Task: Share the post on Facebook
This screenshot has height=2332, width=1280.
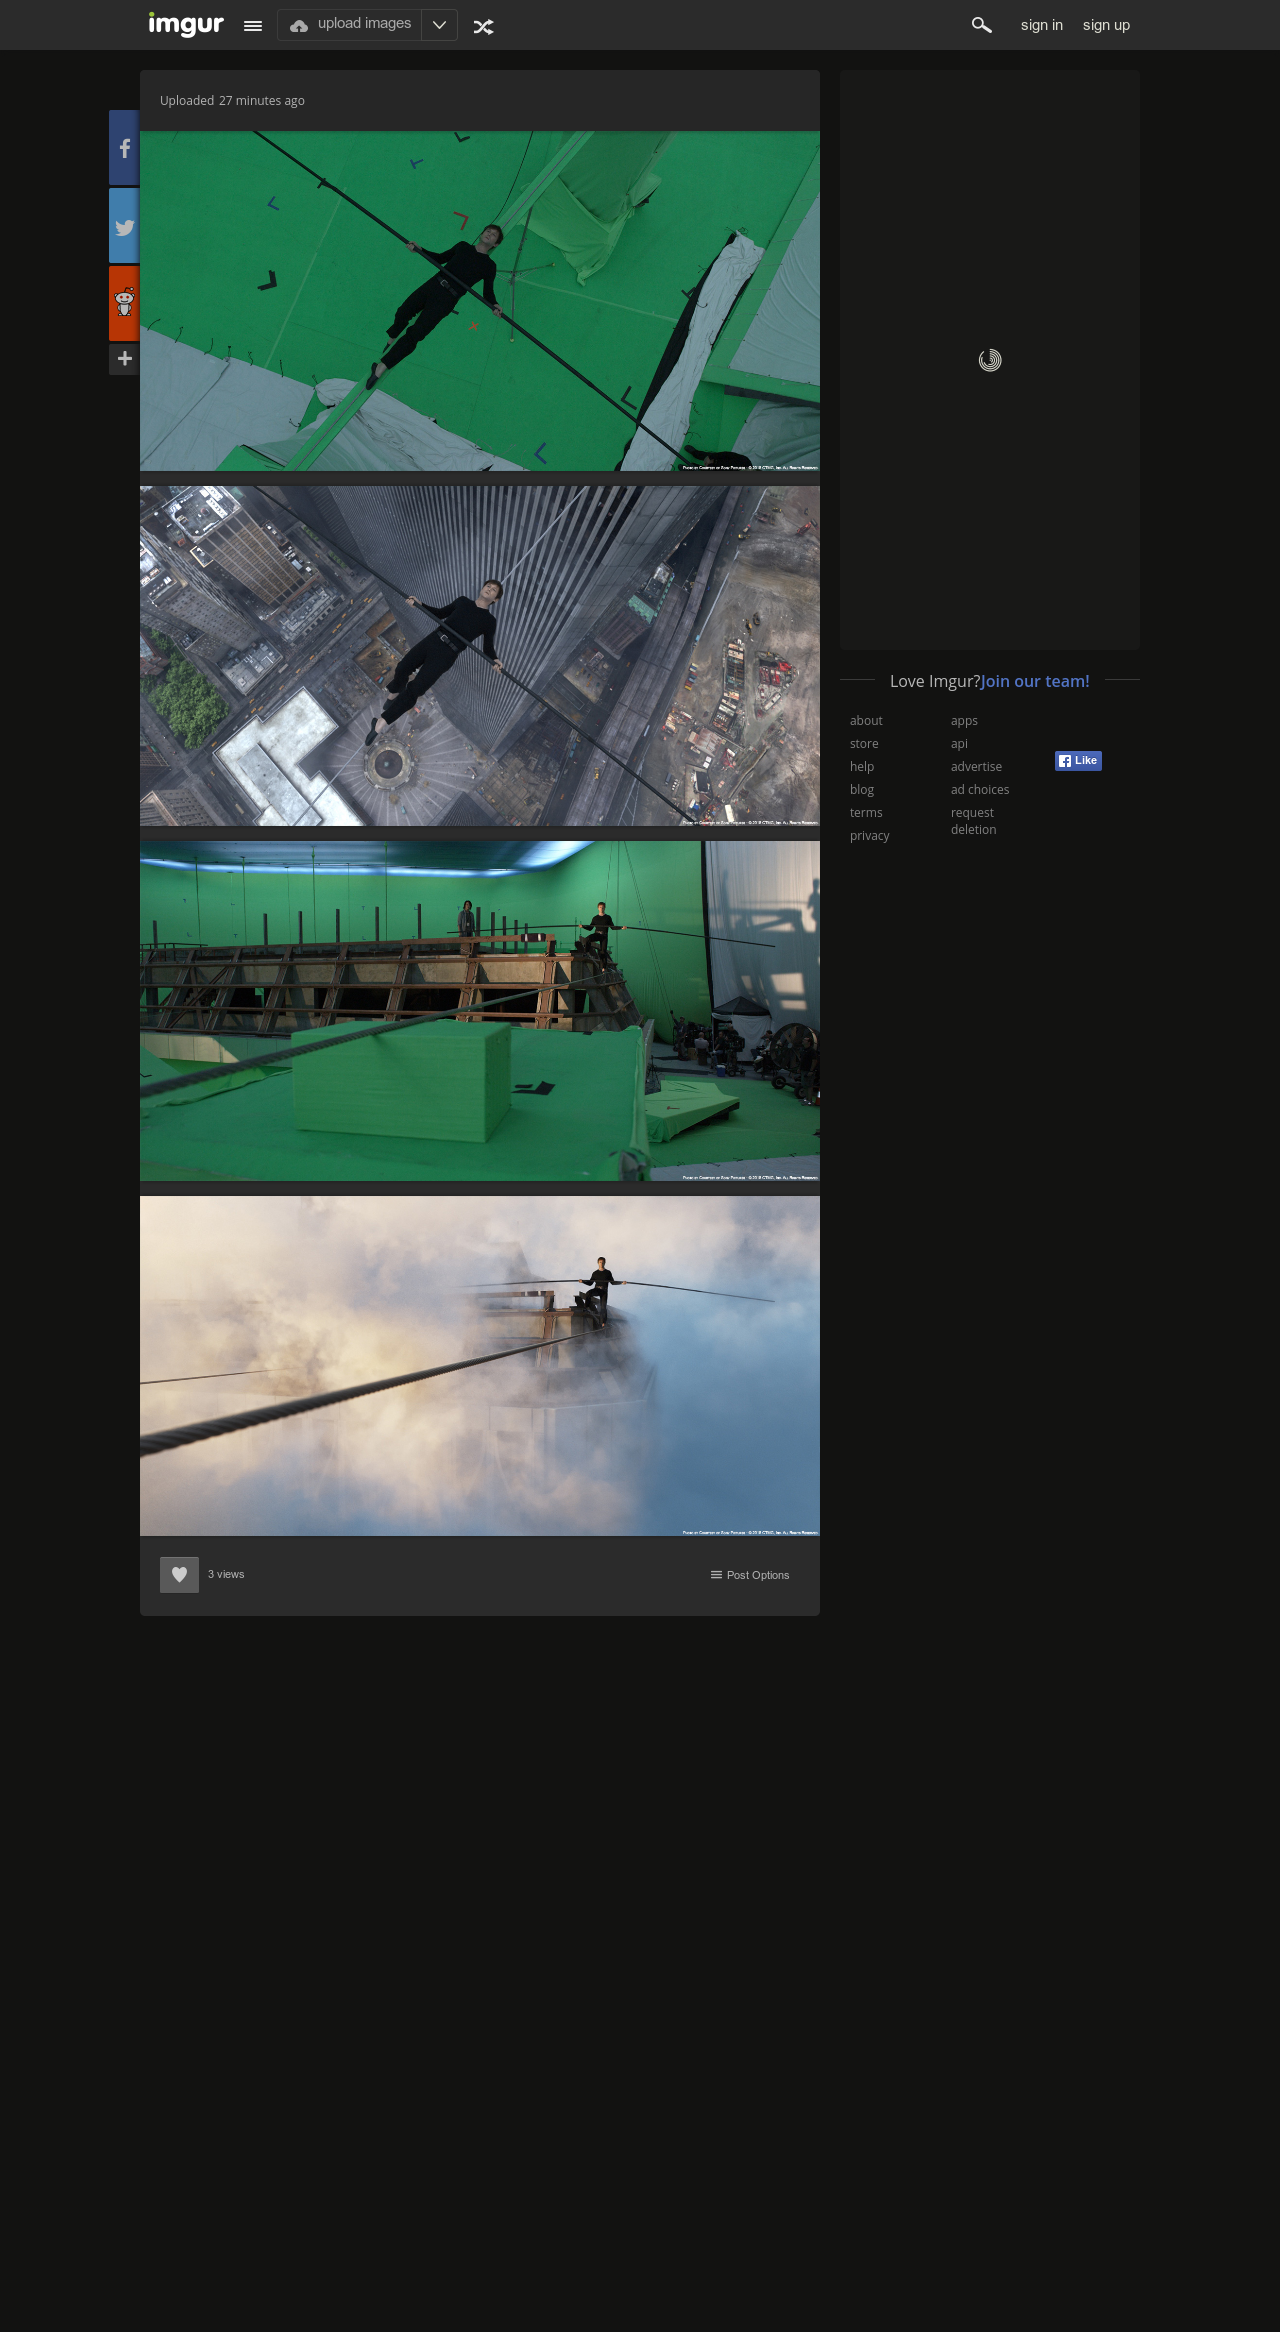Action: coord(124,148)
